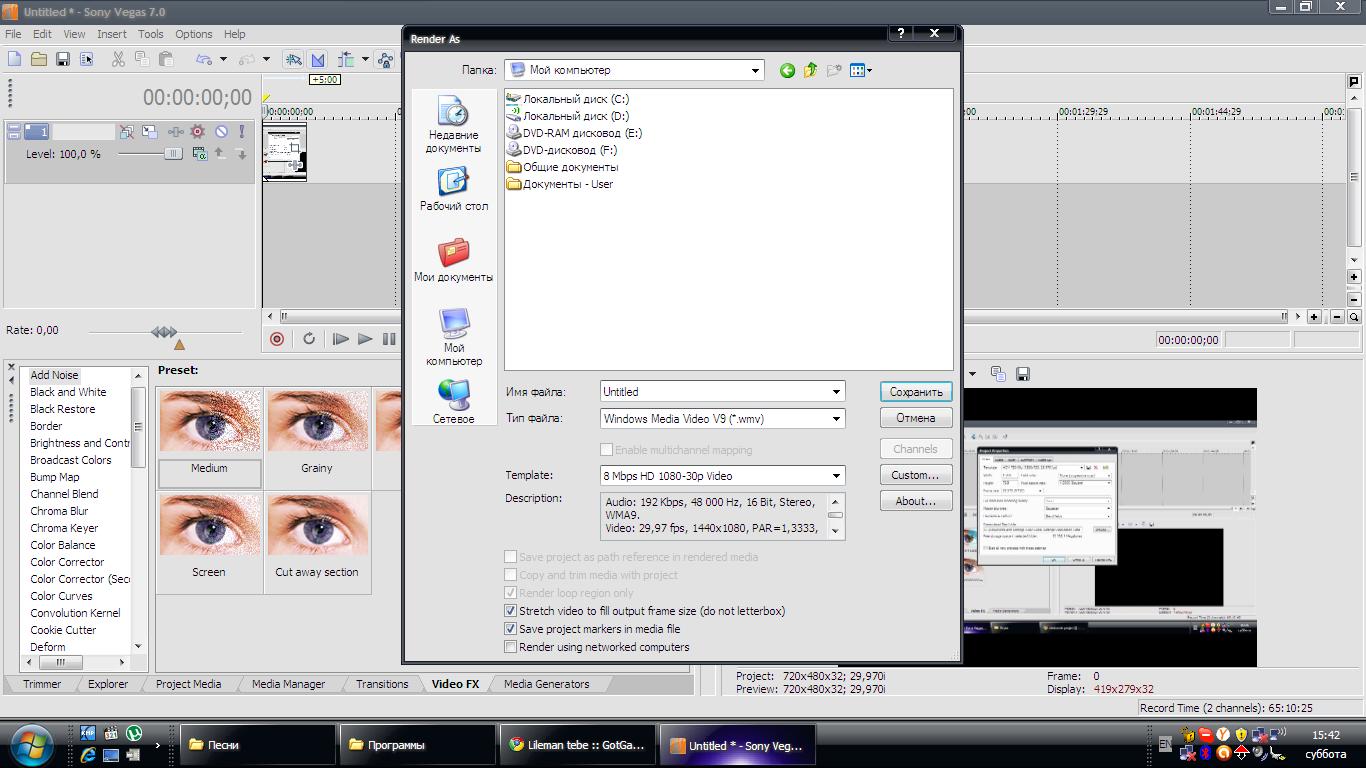Toggle Enable Snapping toolbar icon
1366x768 pixels.
tap(294, 59)
